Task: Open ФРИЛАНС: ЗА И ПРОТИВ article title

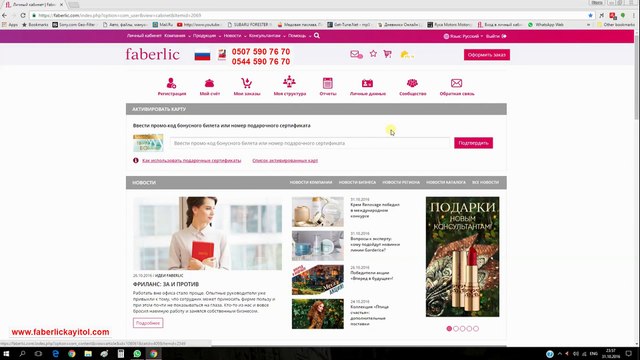Action: click(166, 284)
